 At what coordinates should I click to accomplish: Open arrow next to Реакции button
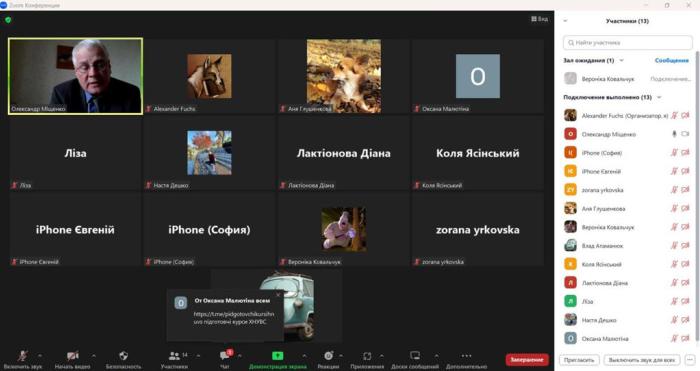341,356
